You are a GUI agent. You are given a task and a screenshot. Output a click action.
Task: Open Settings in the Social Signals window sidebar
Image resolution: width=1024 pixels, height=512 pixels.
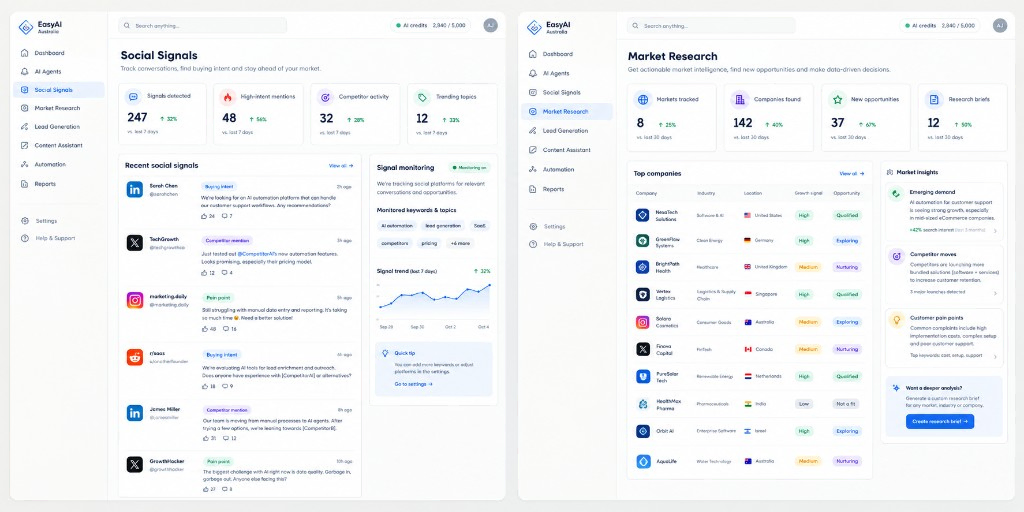(46, 221)
